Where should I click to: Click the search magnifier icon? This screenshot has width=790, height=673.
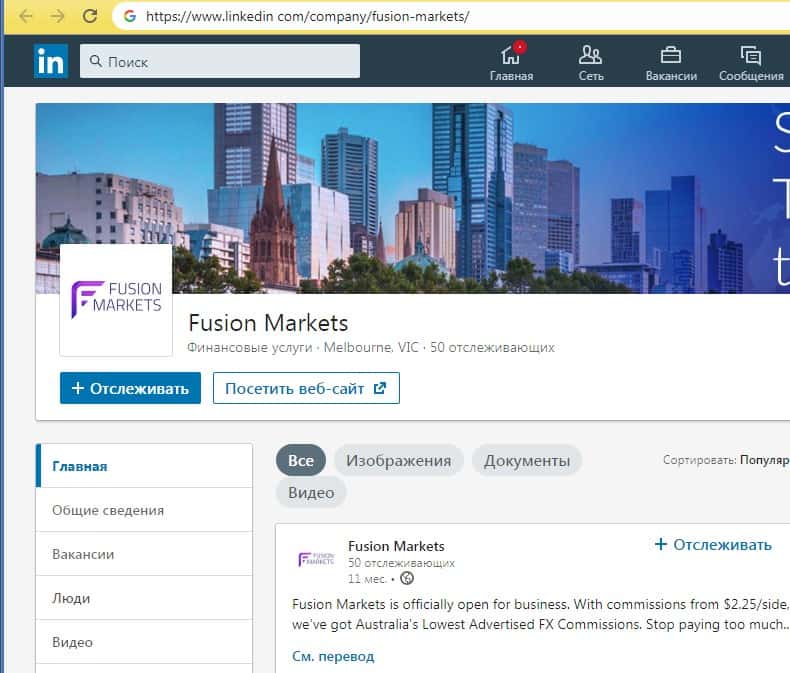(95, 61)
